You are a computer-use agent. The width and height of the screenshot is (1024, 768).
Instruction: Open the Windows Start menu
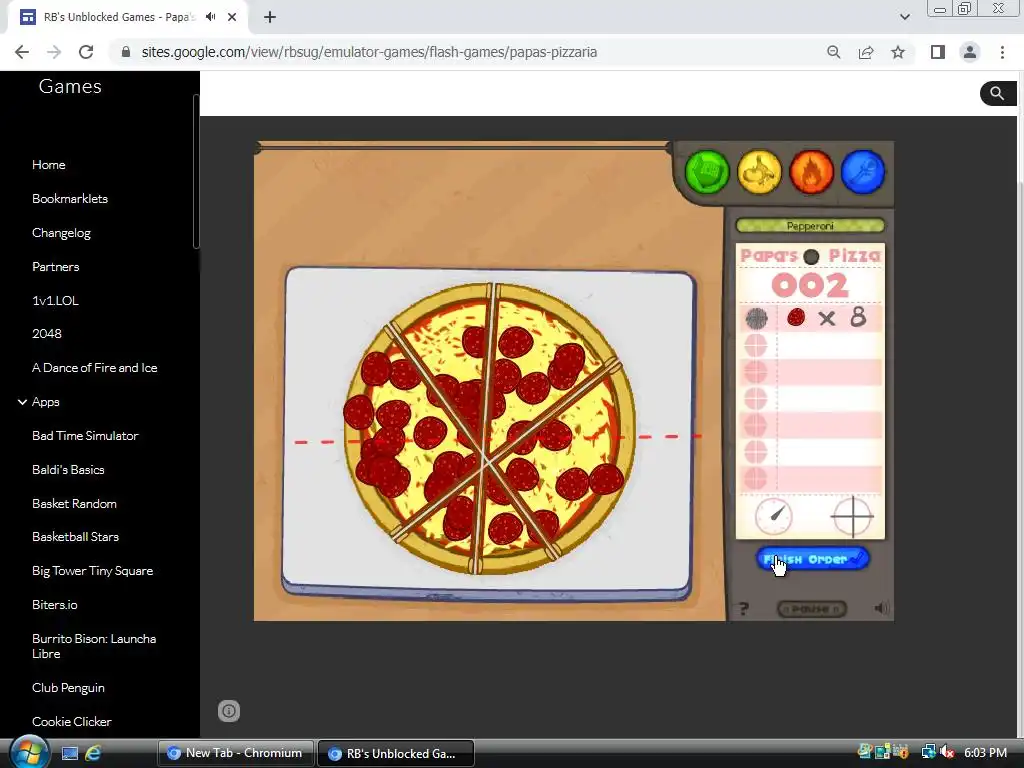tap(29, 752)
